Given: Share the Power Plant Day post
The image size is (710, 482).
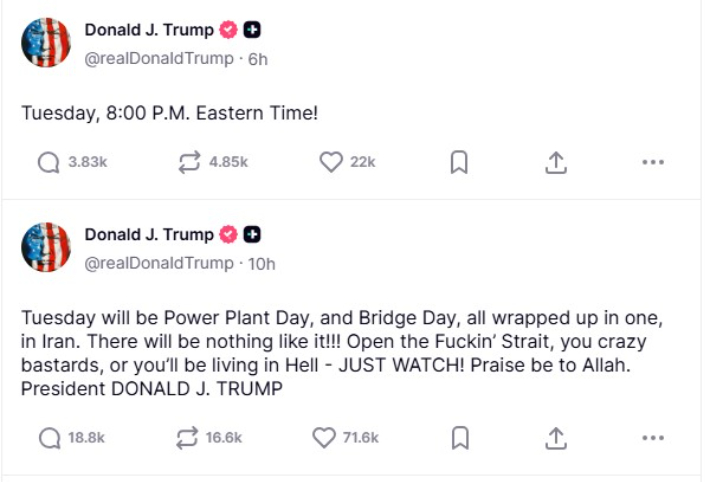Looking at the screenshot, I should [x=557, y=437].
